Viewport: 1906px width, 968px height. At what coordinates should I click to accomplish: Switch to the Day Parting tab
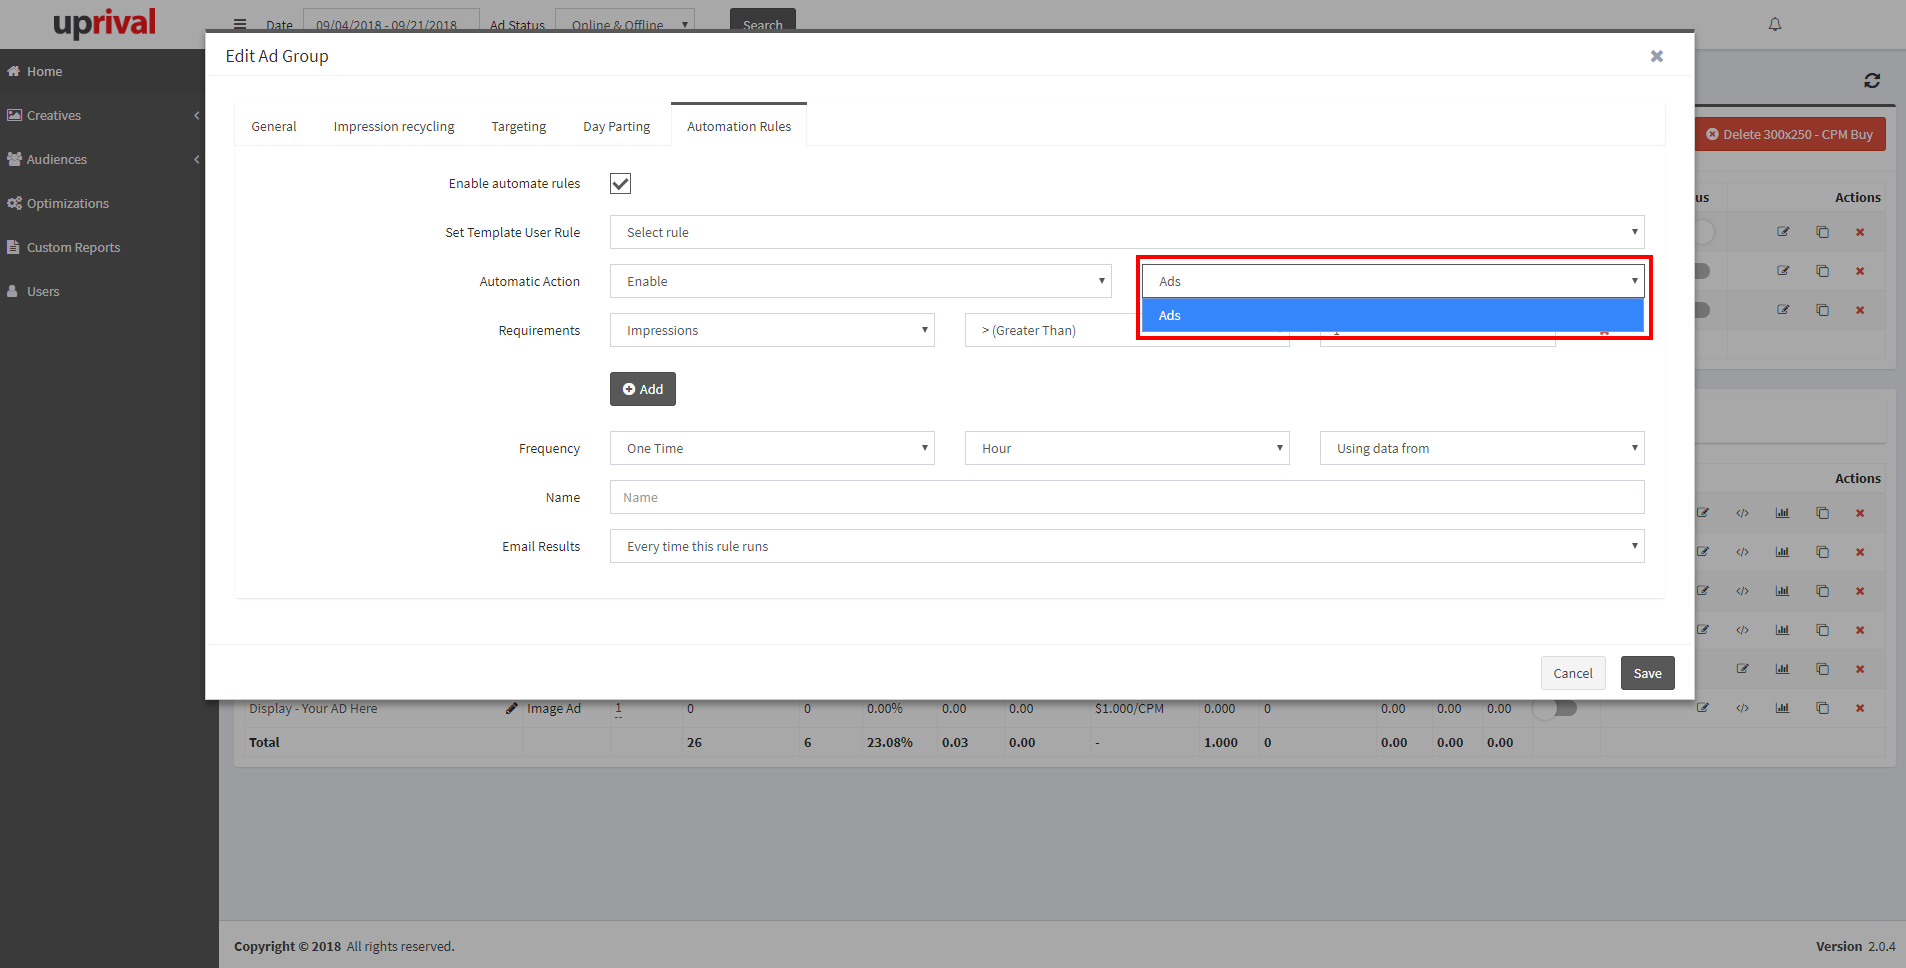[x=617, y=126]
